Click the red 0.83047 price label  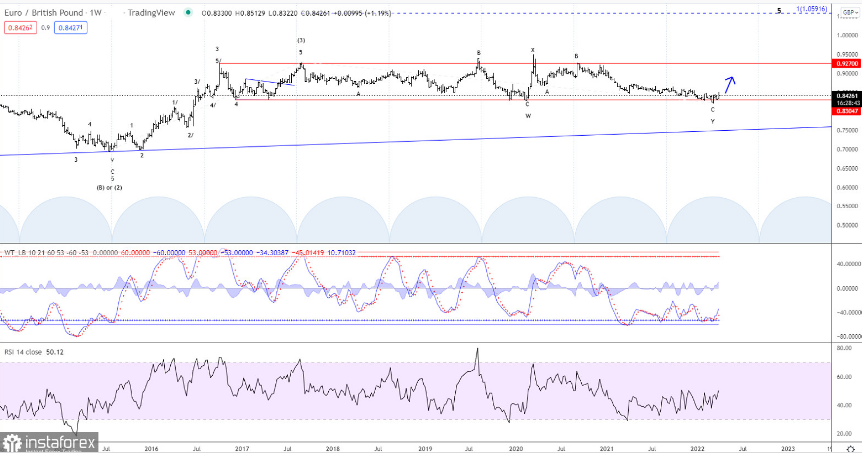click(847, 111)
